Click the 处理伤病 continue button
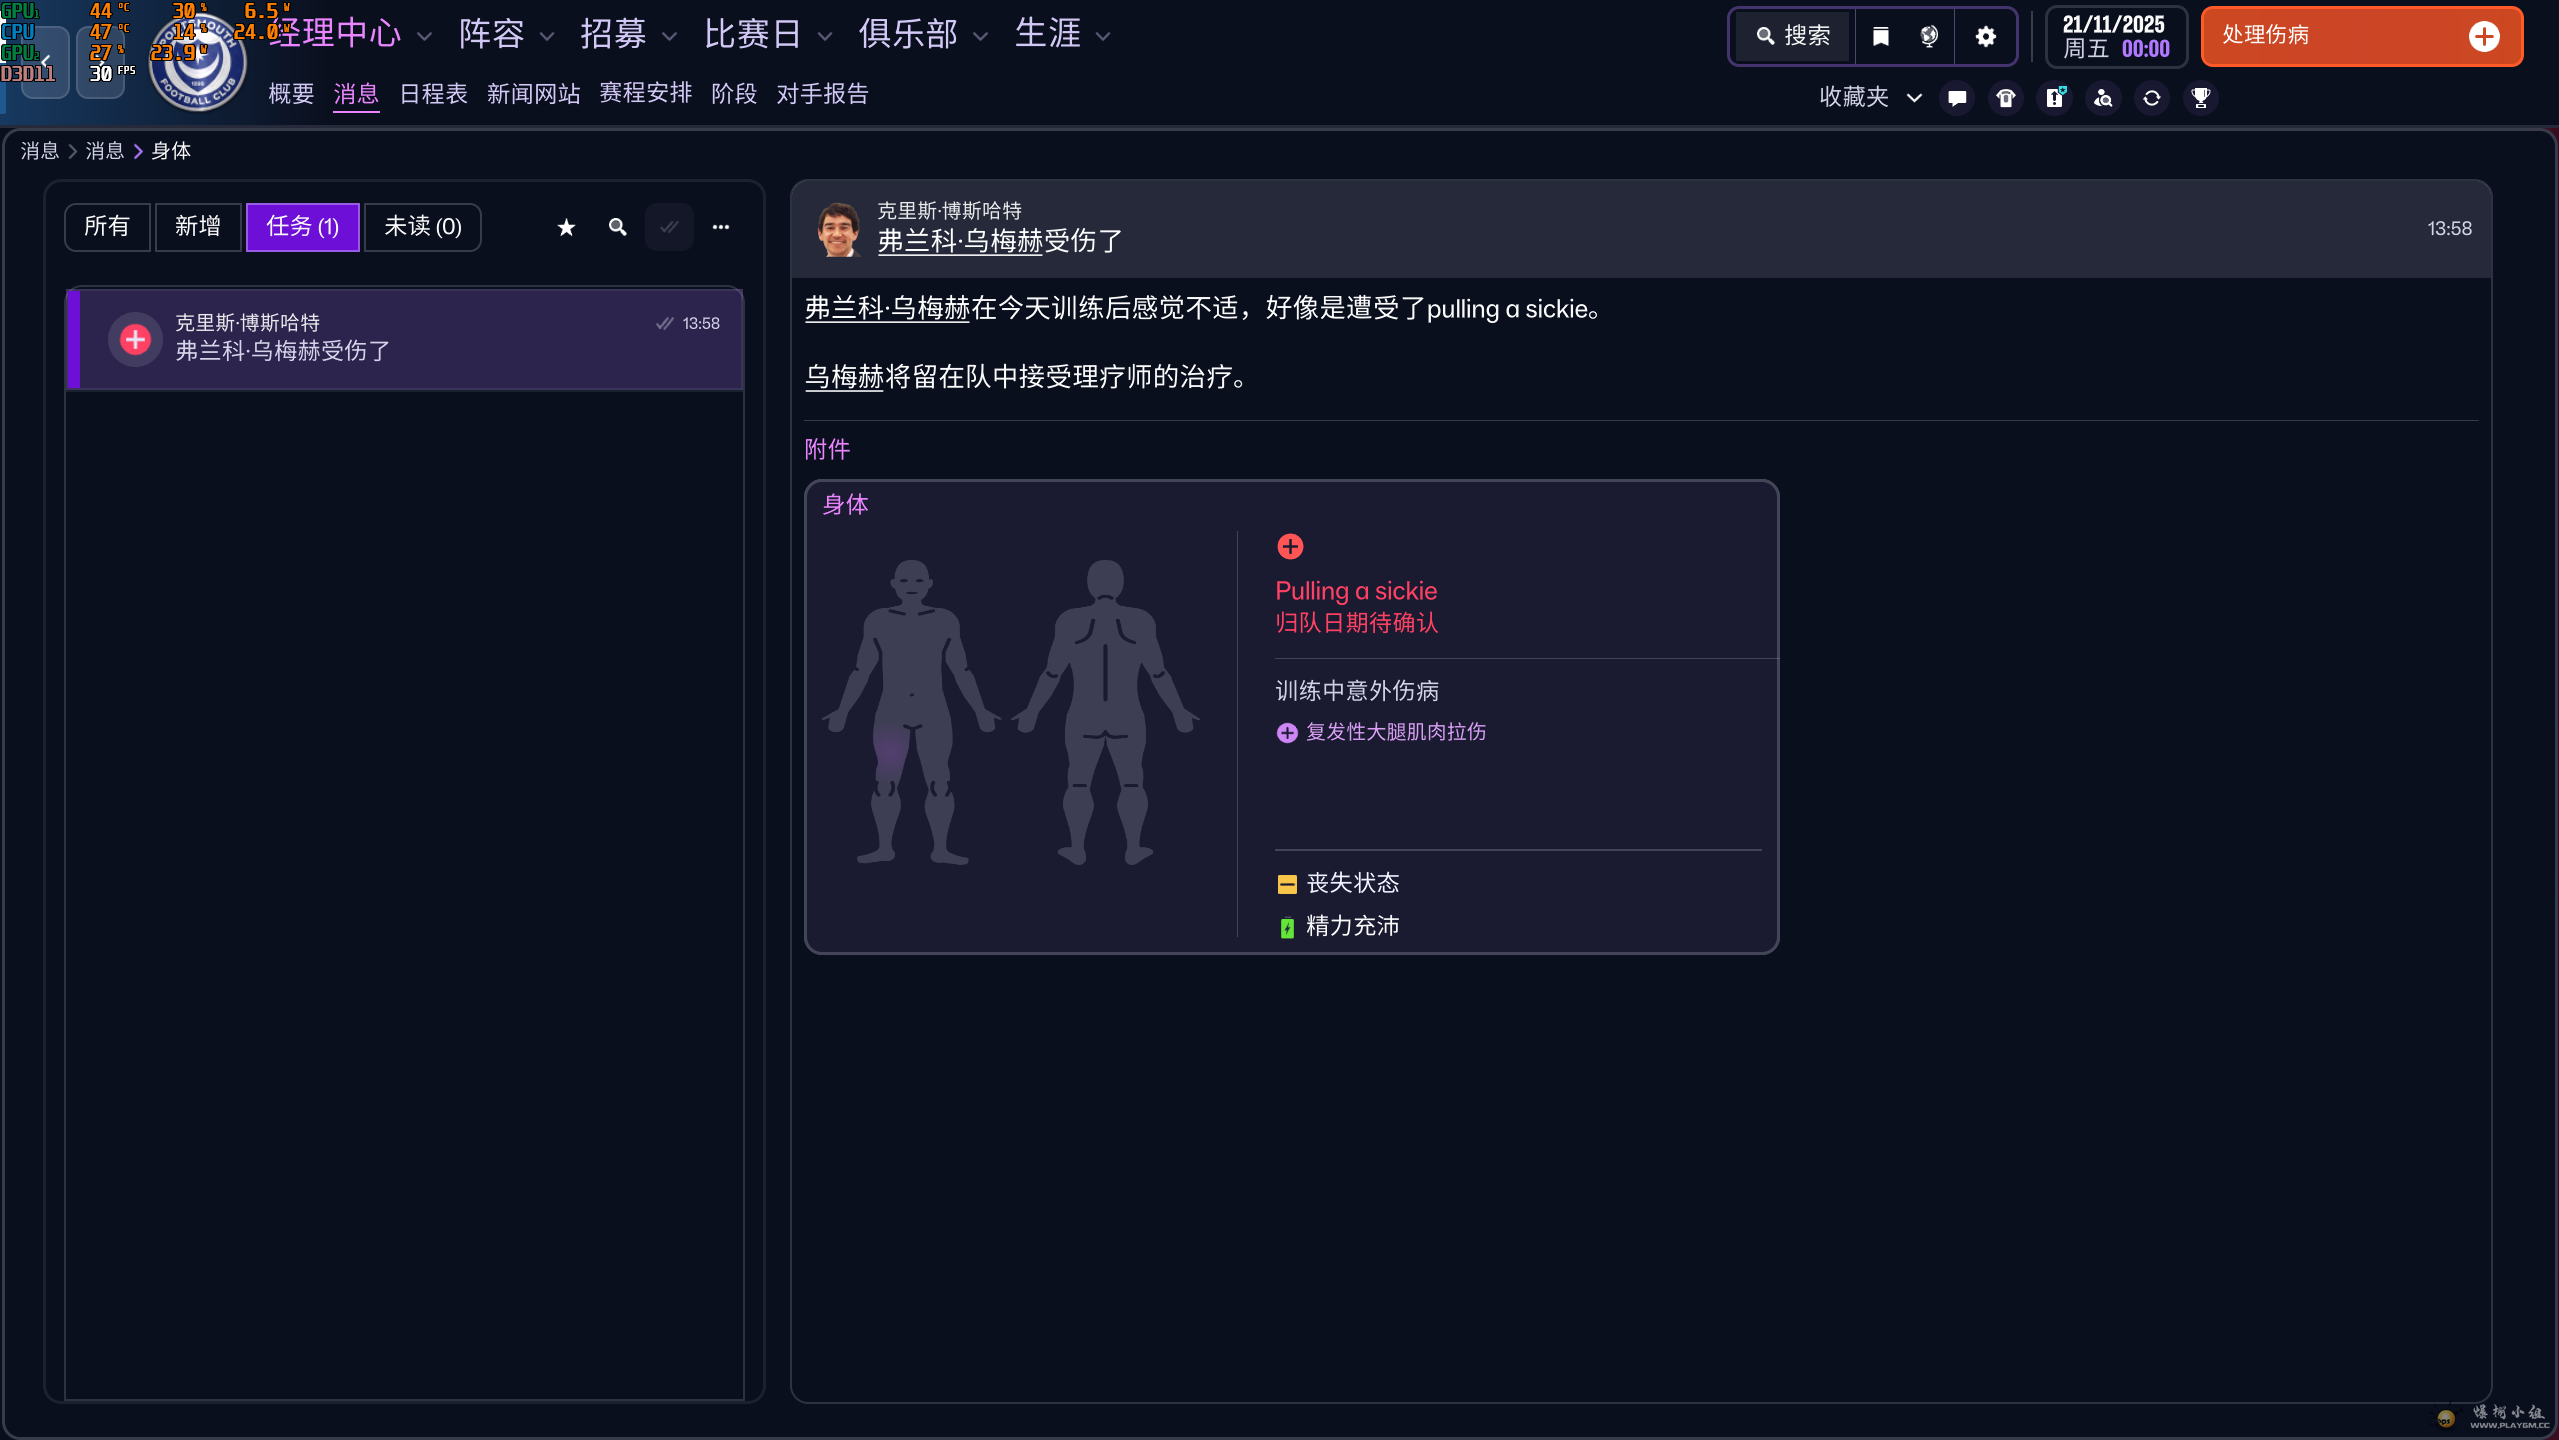 tap(2360, 36)
